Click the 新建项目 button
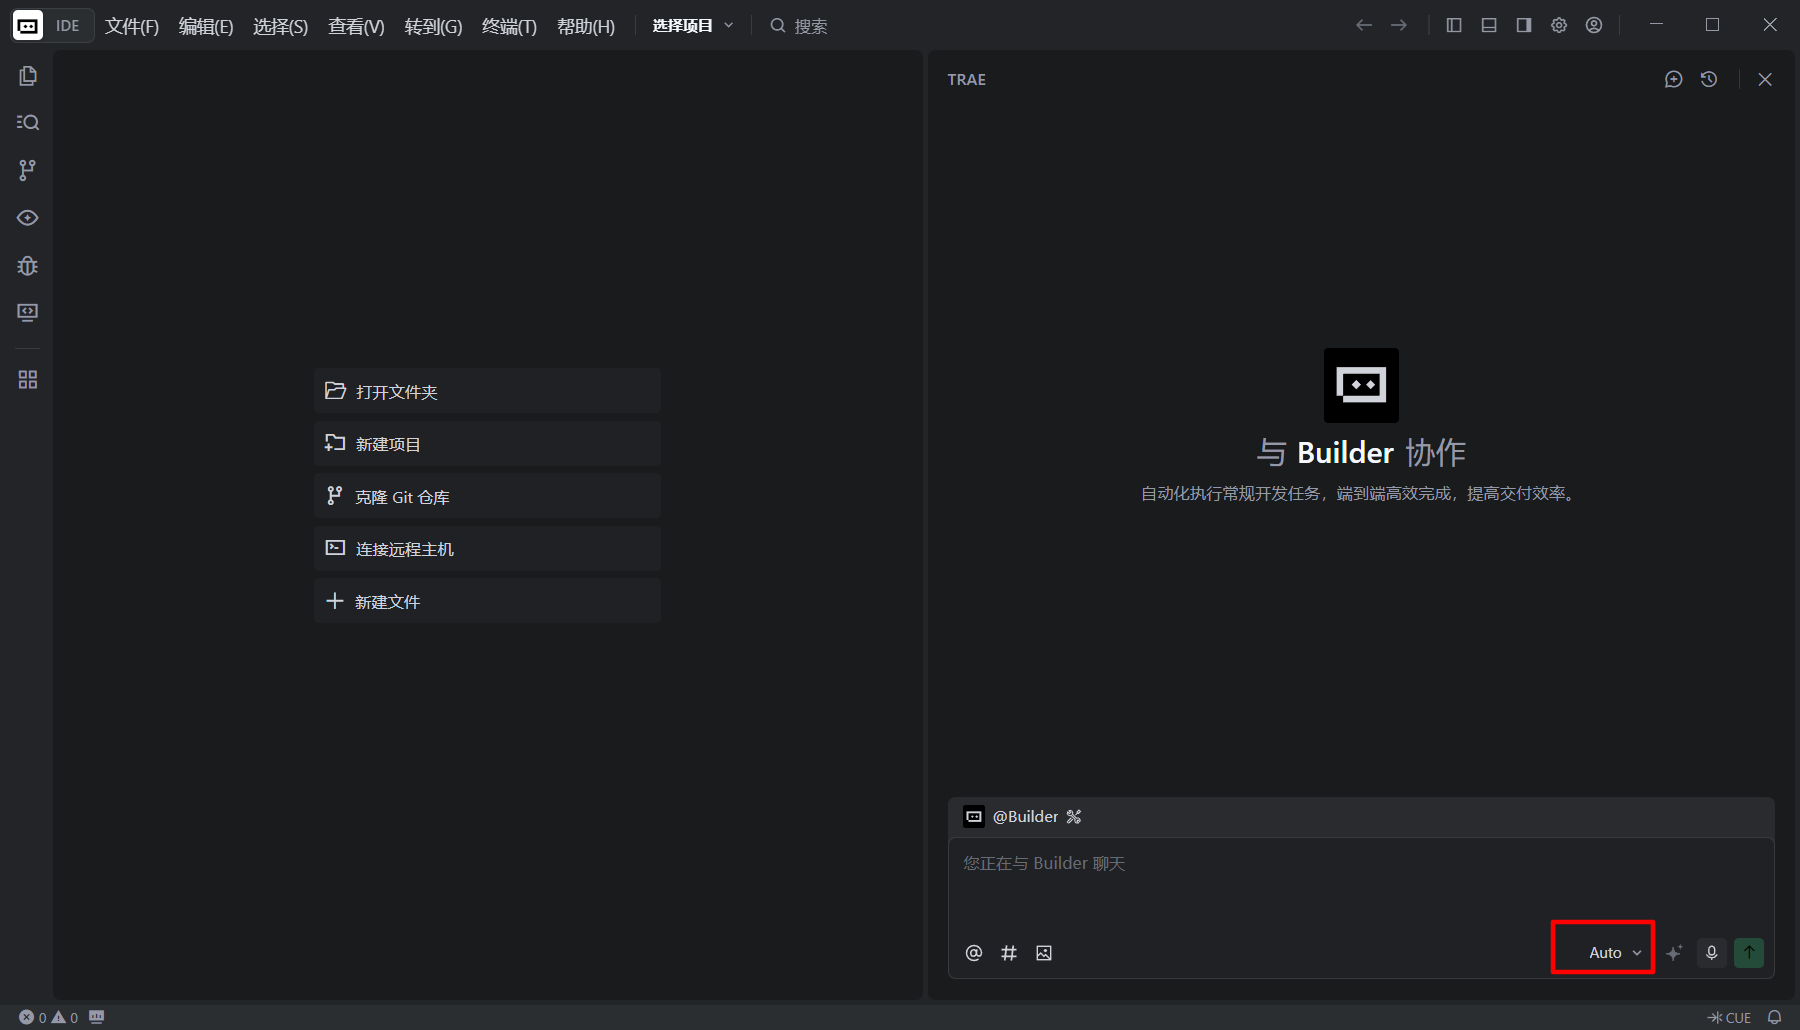 click(x=487, y=444)
